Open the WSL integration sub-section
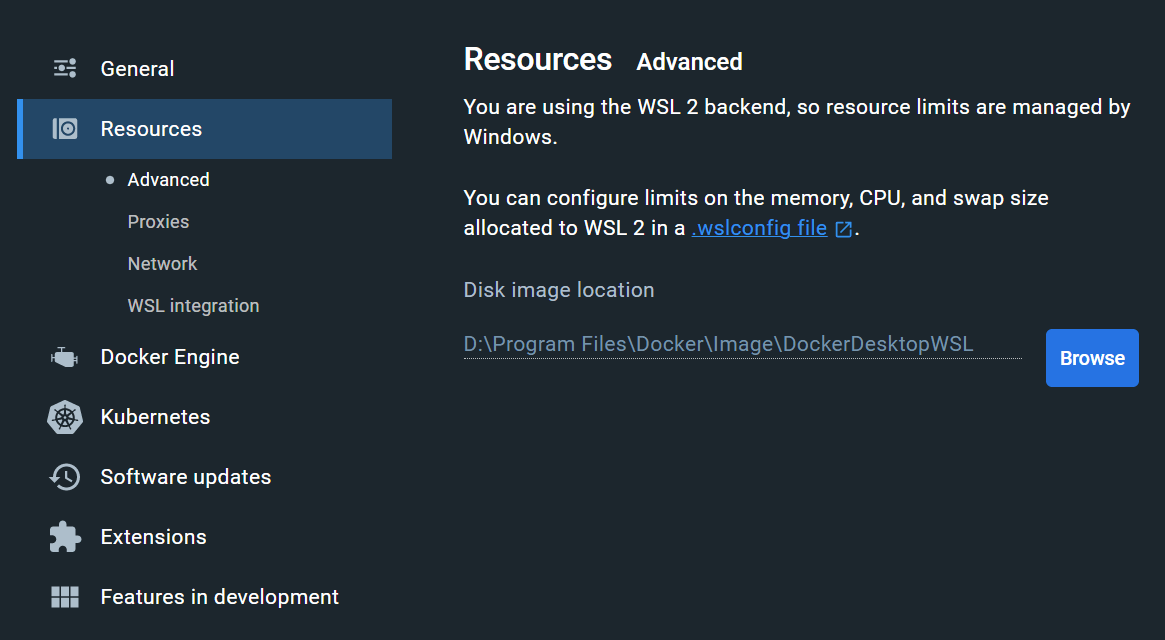 point(193,306)
